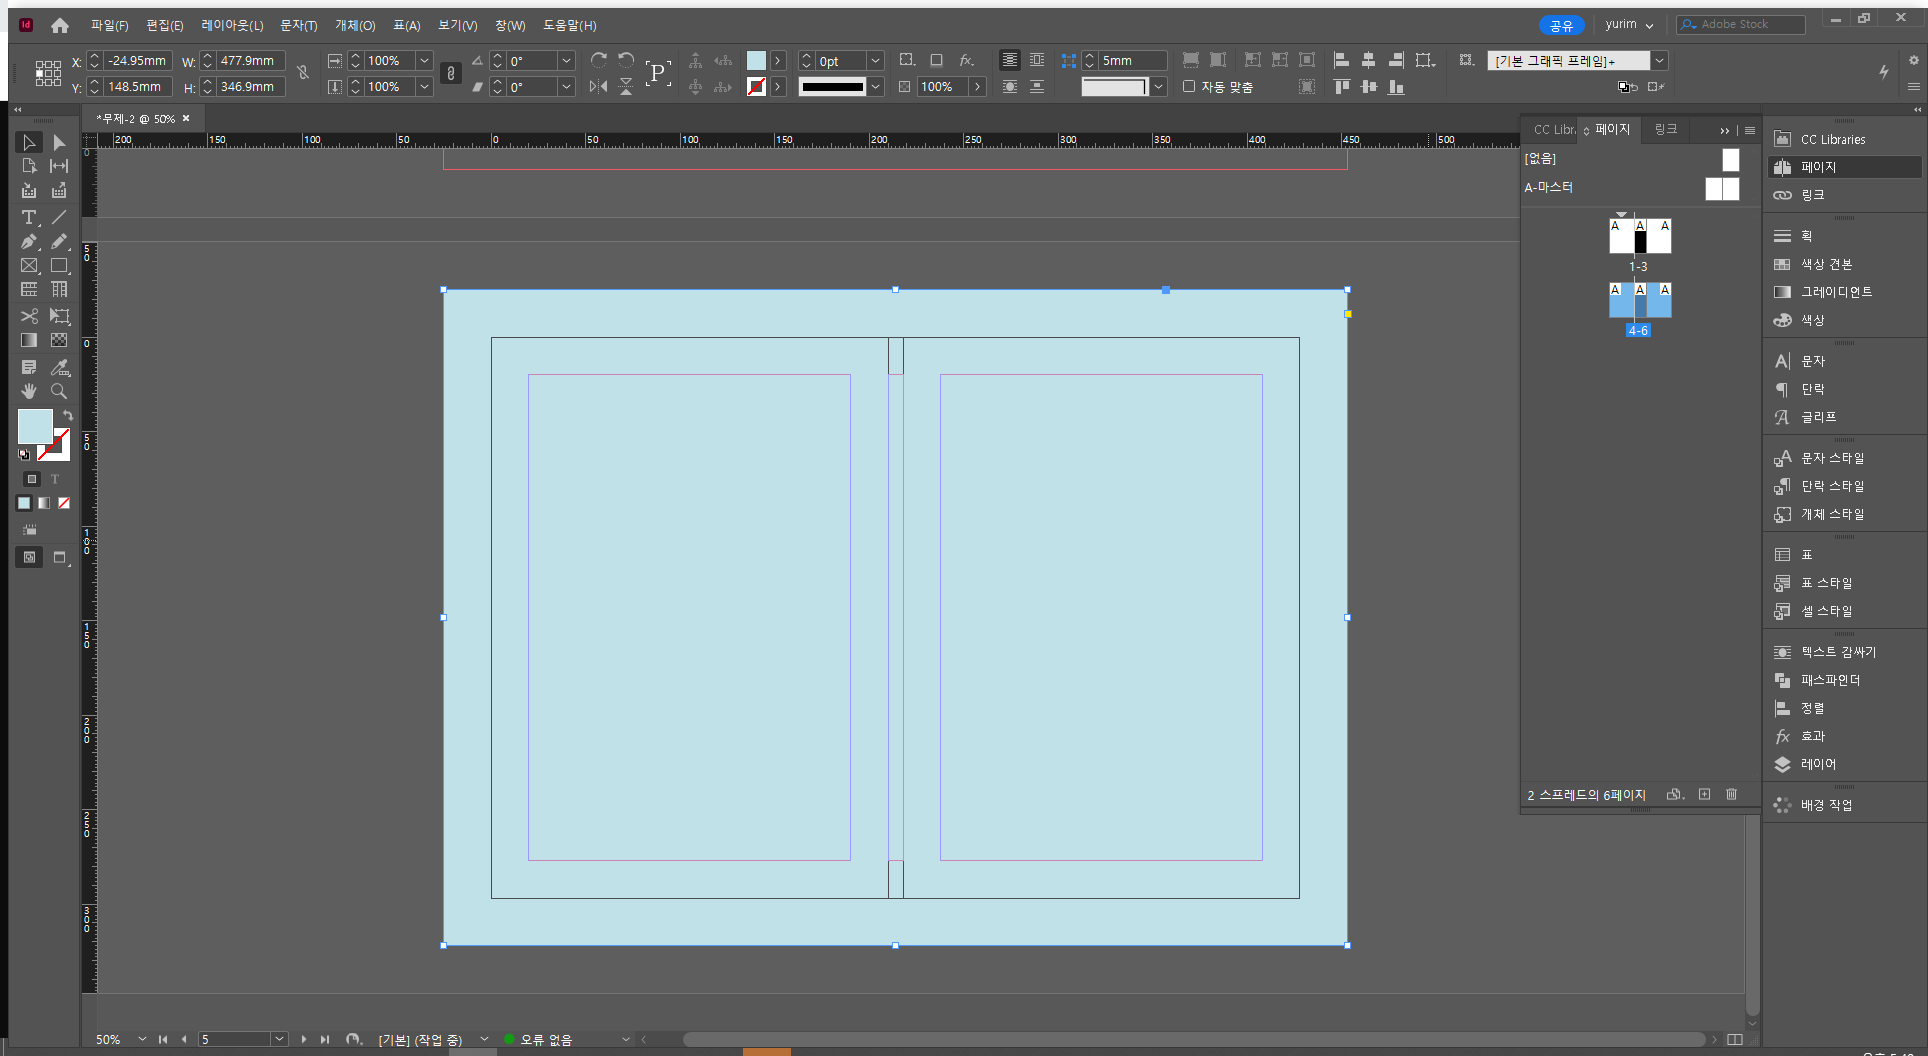Select the Rectangle tool
Screen dimensions: 1928x1056
click(x=59, y=266)
